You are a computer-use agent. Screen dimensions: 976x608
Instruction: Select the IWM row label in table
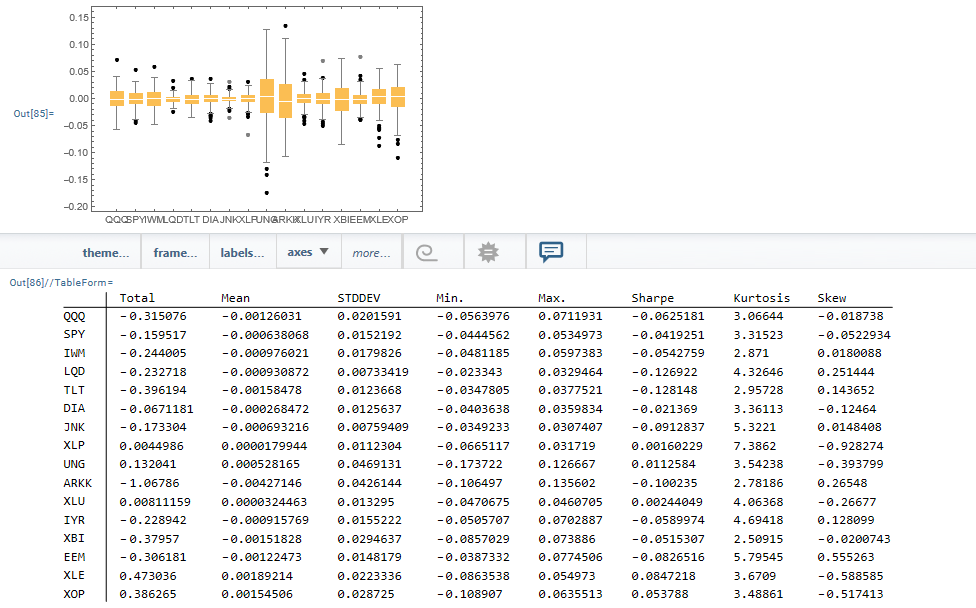(74, 353)
